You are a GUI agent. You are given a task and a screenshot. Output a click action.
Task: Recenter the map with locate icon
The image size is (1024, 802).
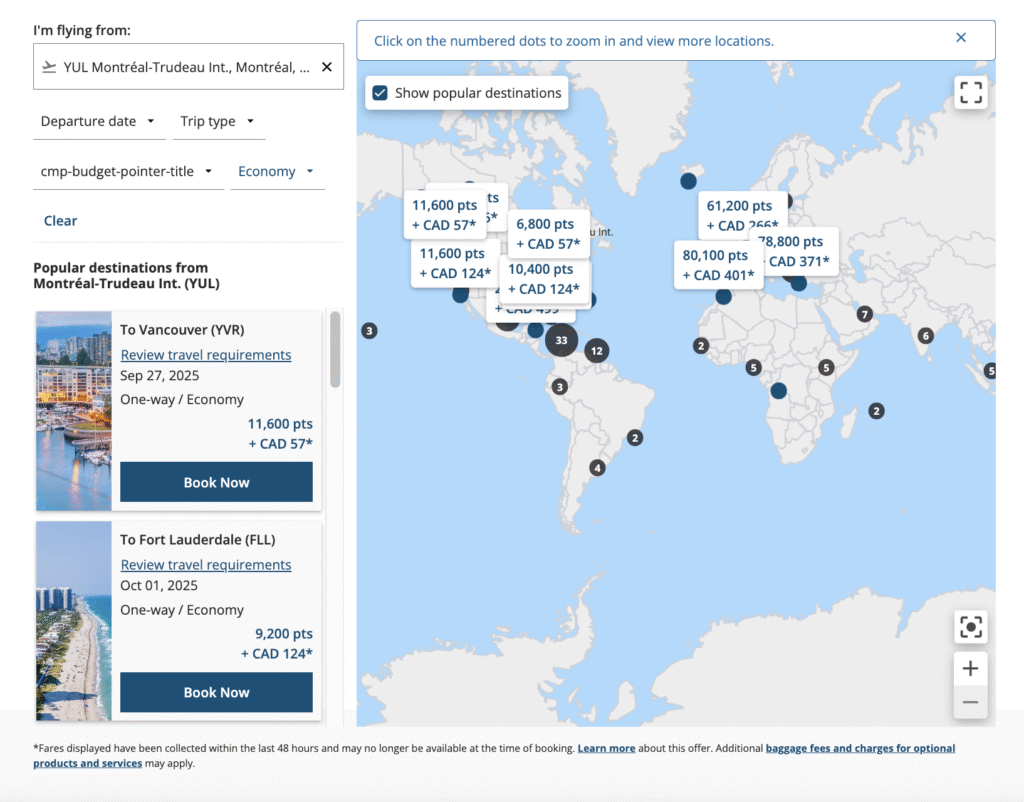pos(970,627)
